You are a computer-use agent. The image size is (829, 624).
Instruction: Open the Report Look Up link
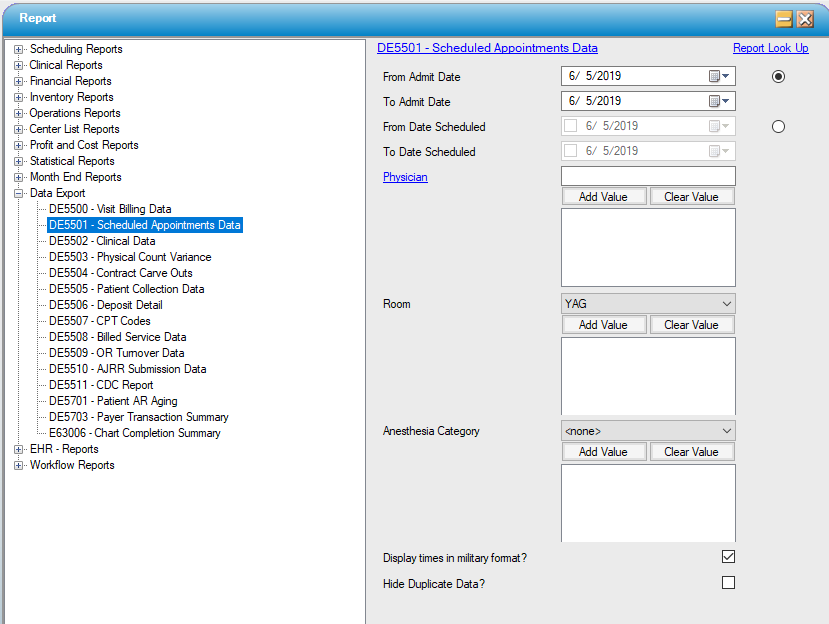[771, 47]
